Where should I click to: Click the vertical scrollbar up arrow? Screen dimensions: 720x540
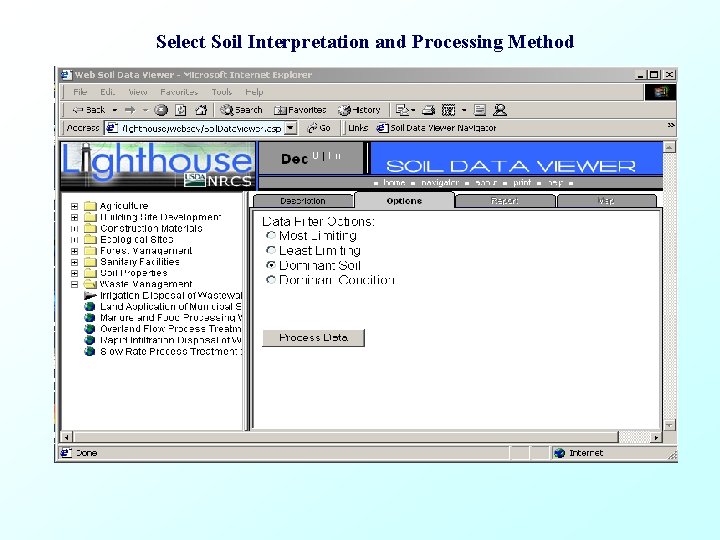669,147
